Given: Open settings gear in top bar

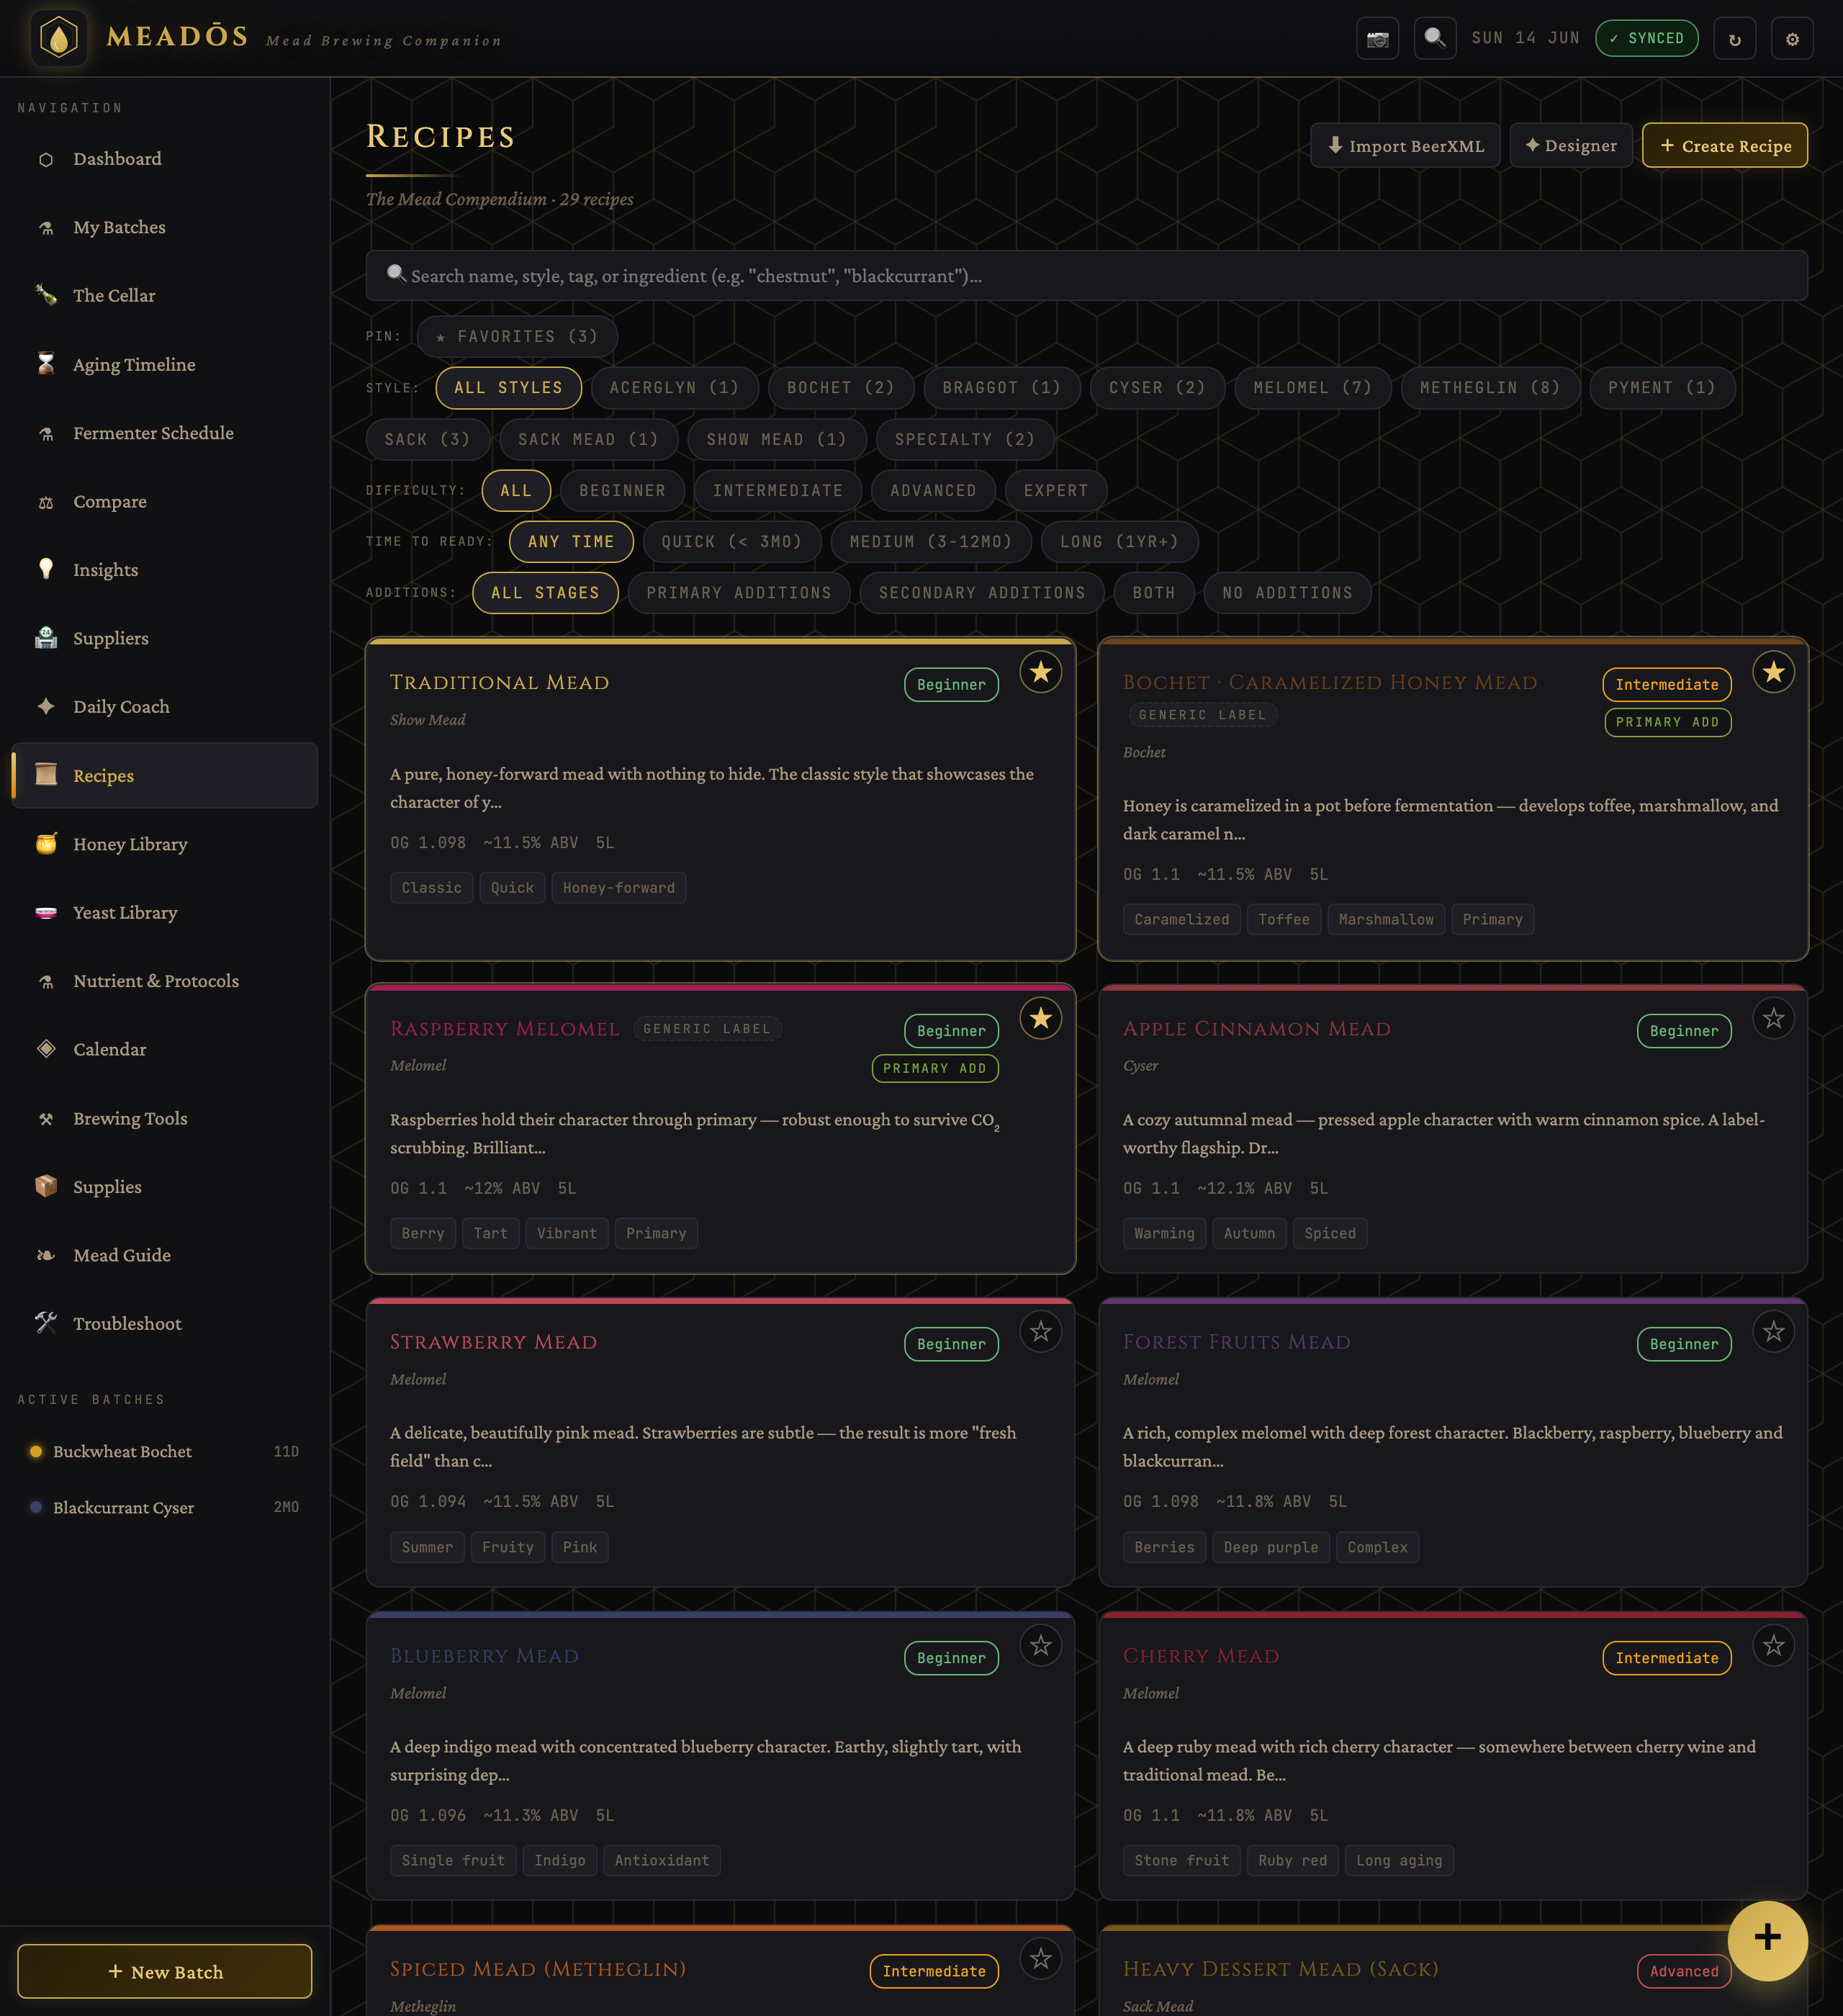Looking at the screenshot, I should click(x=1792, y=39).
